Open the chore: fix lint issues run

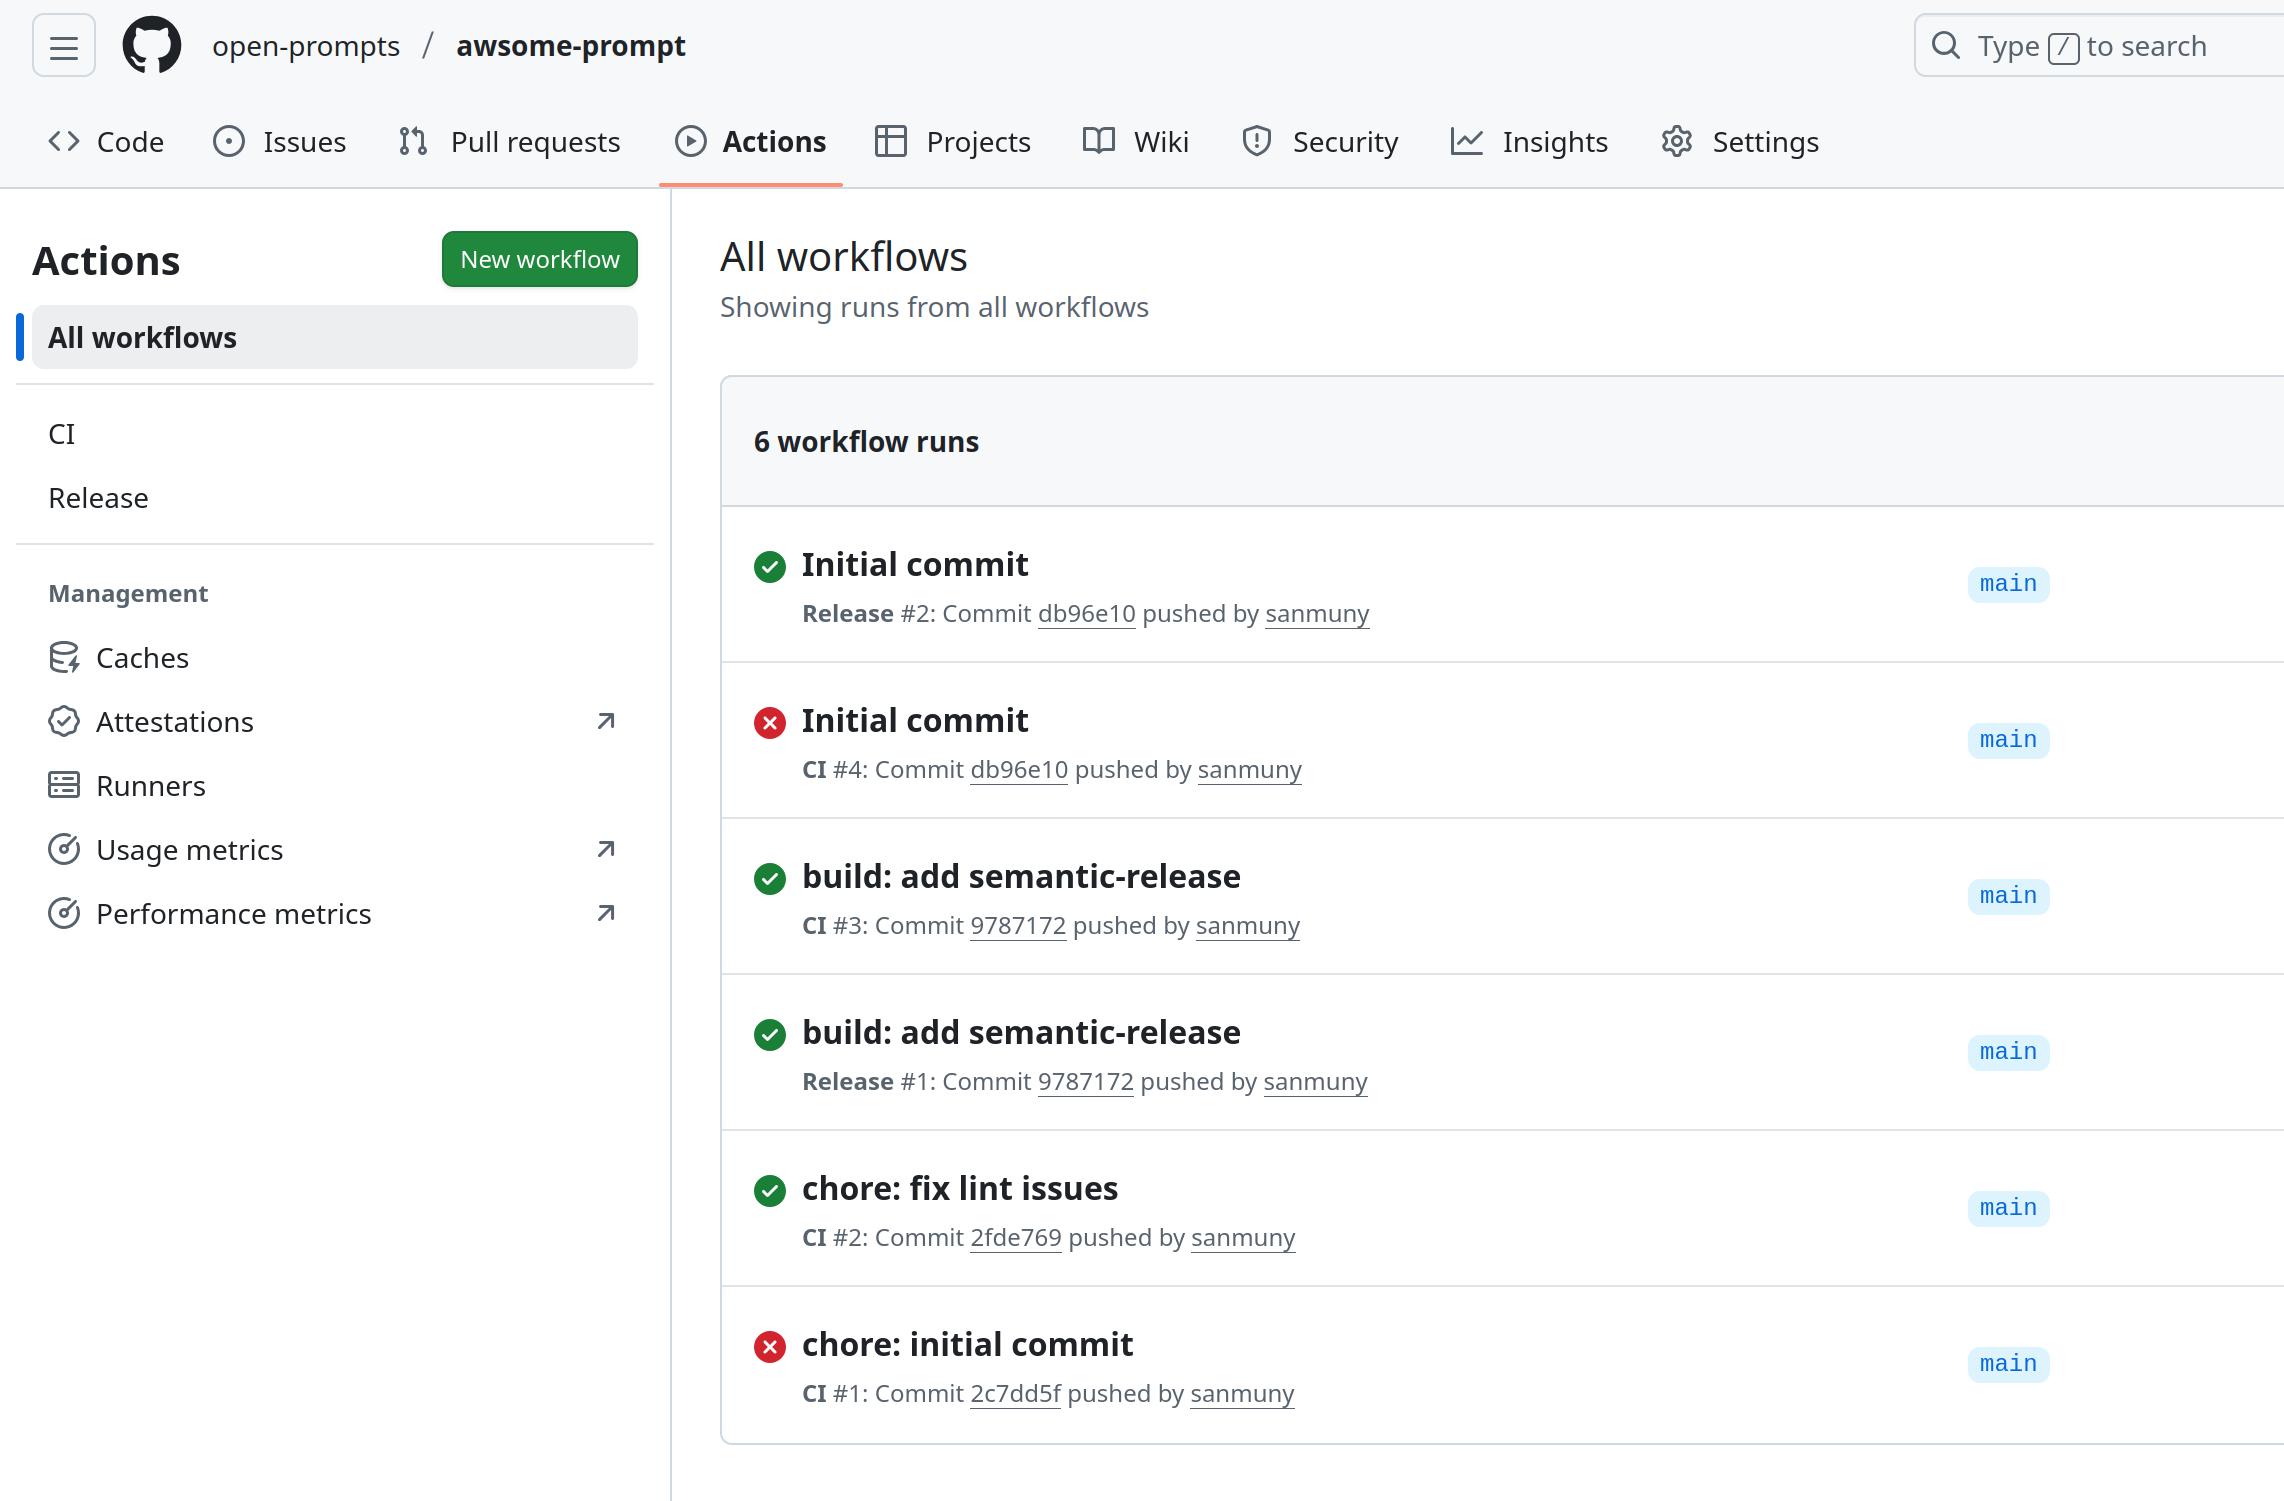[x=959, y=1188]
